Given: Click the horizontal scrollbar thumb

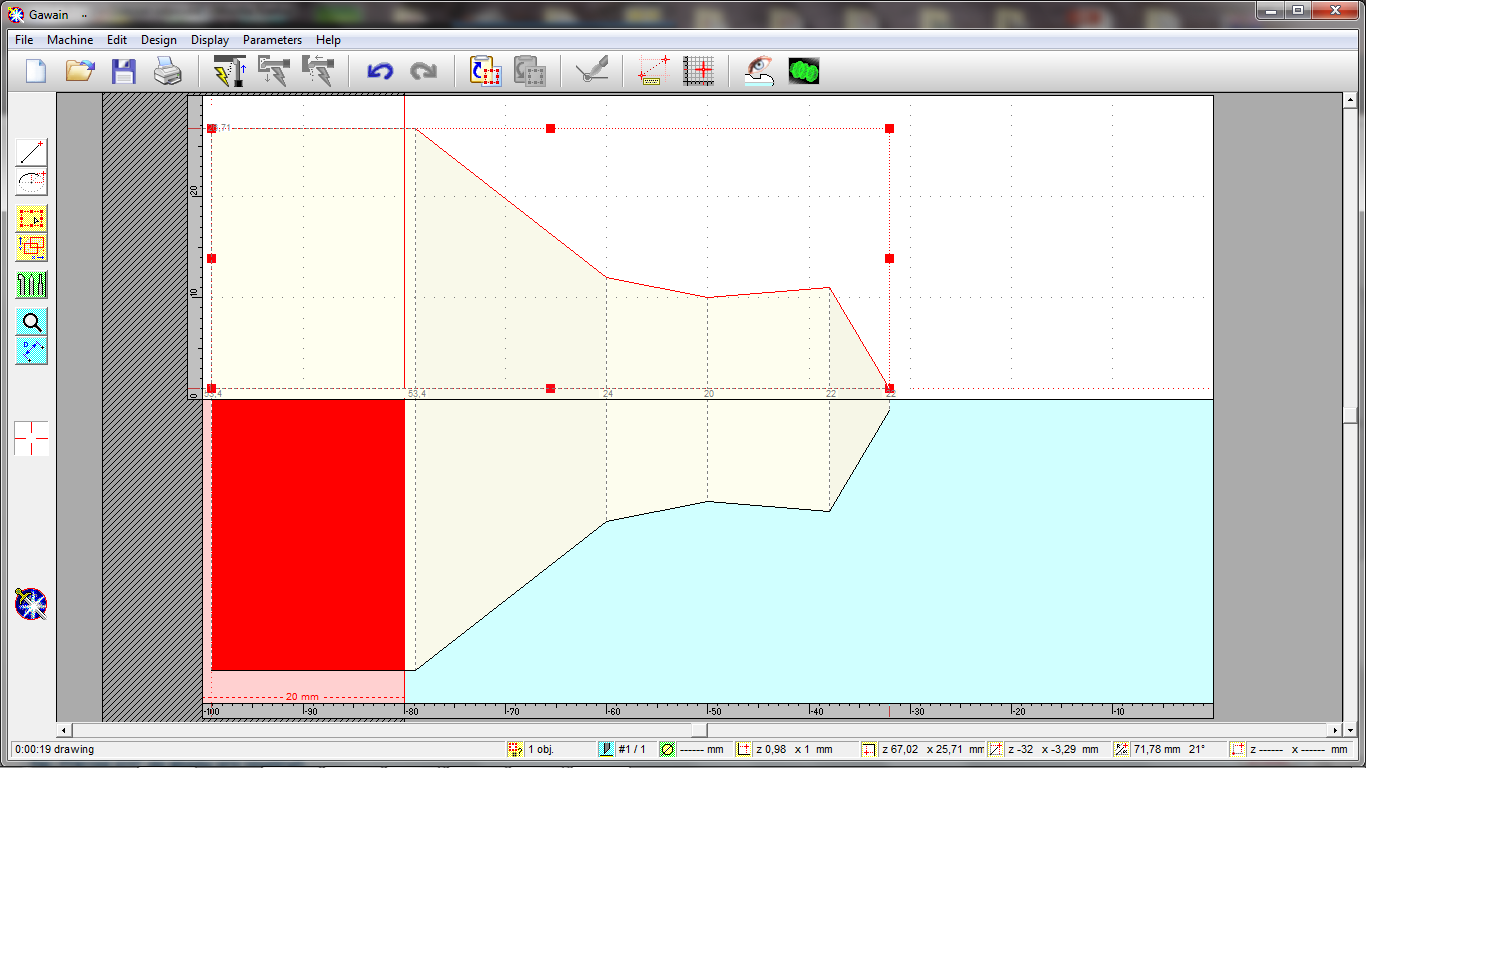Looking at the screenshot, I should pos(699,730).
